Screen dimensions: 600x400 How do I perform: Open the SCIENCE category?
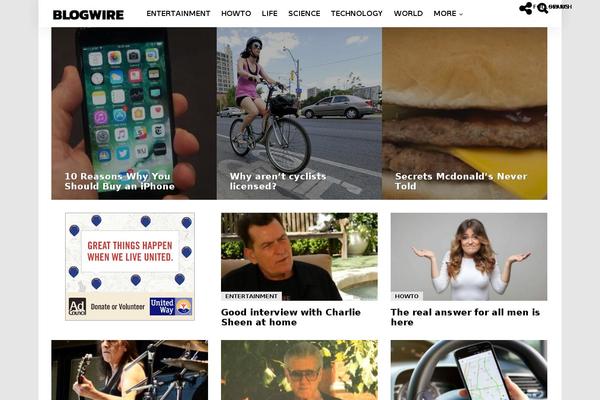pos(304,13)
